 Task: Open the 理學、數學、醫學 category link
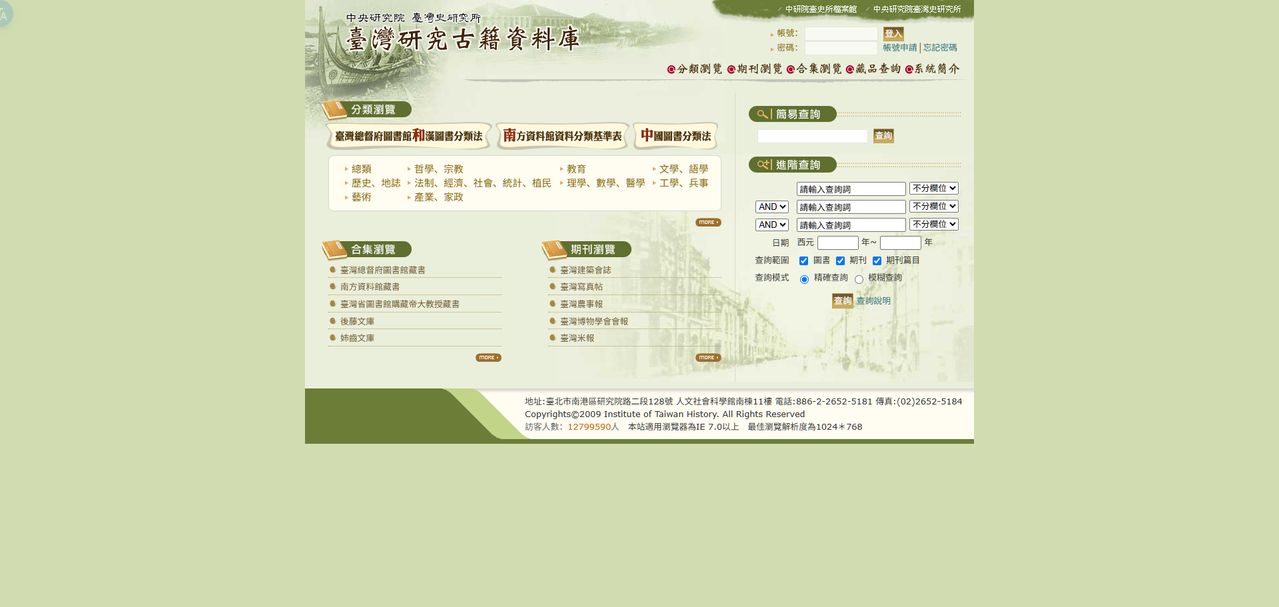pos(606,184)
